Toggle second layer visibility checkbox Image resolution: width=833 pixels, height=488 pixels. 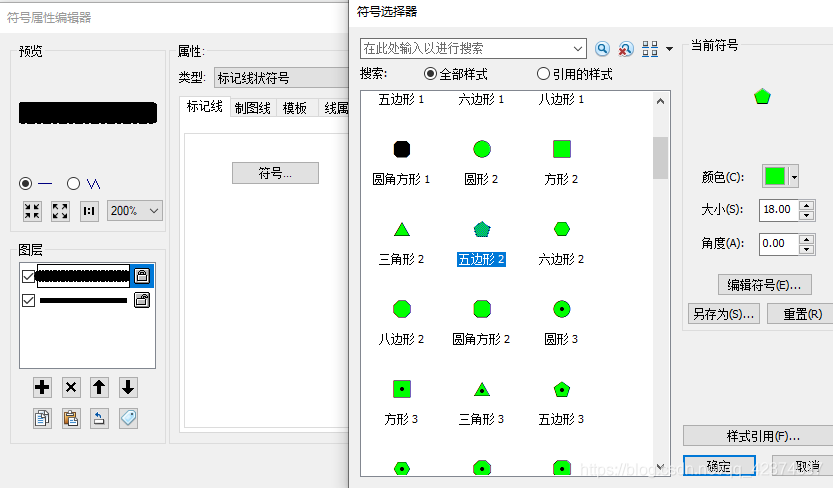coord(28,301)
